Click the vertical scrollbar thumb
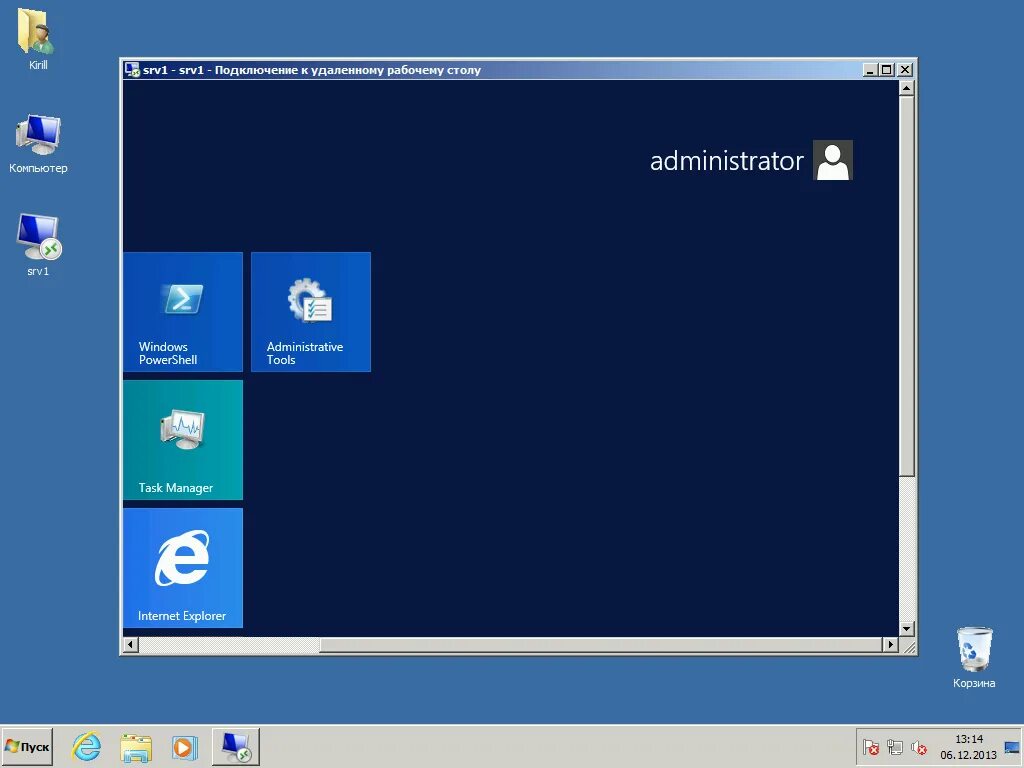The height and width of the screenshot is (768, 1024). [x=906, y=285]
